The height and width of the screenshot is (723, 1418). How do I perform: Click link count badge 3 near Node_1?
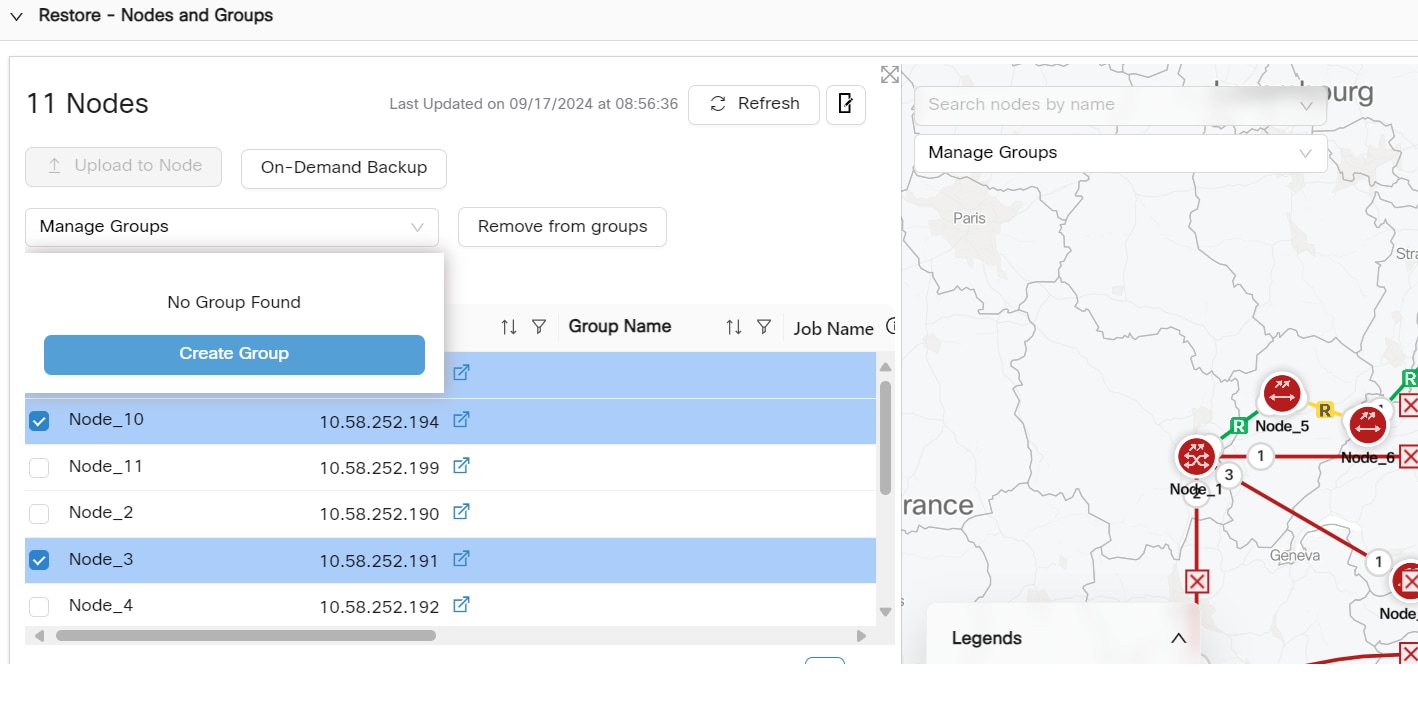pos(1229,474)
